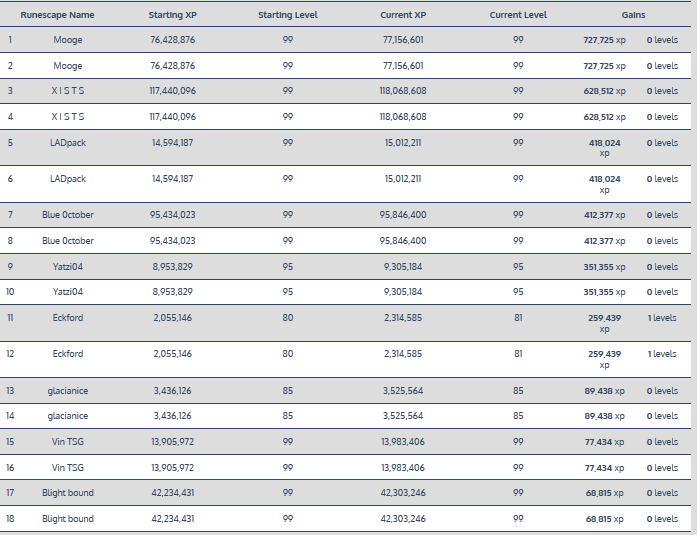Click 1 levels gain in row 12
Screen dimensions: 697x535
[662, 354]
